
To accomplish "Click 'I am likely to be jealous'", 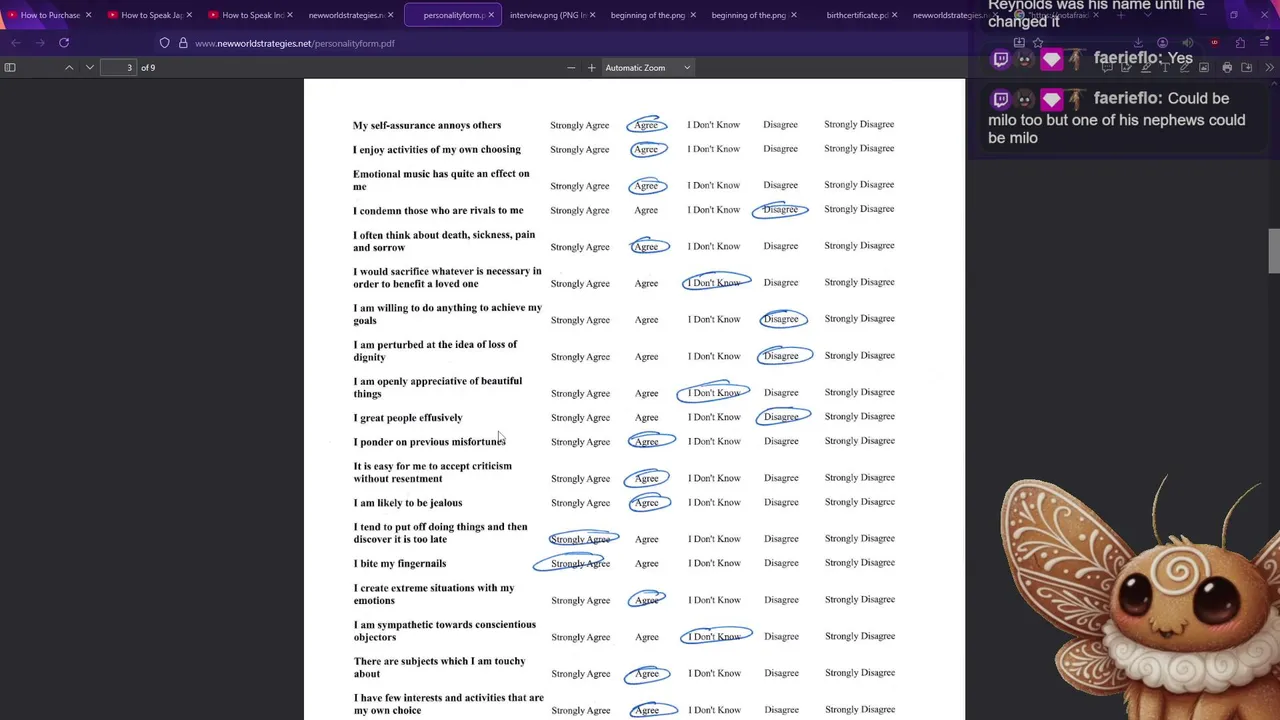I will [x=408, y=502].
